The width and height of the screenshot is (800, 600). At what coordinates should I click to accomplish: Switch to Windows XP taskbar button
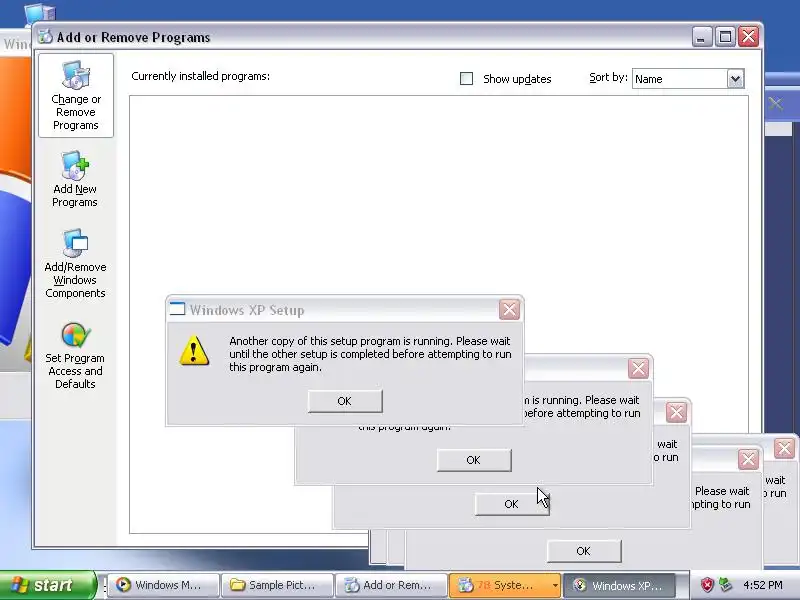(619, 585)
